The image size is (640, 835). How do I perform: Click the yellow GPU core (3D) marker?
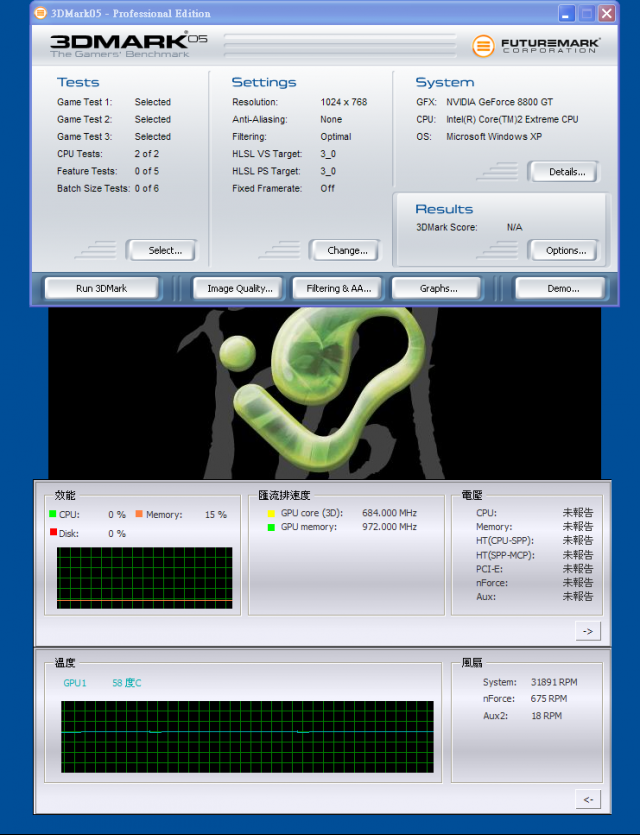pyautogui.click(x=271, y=514)
